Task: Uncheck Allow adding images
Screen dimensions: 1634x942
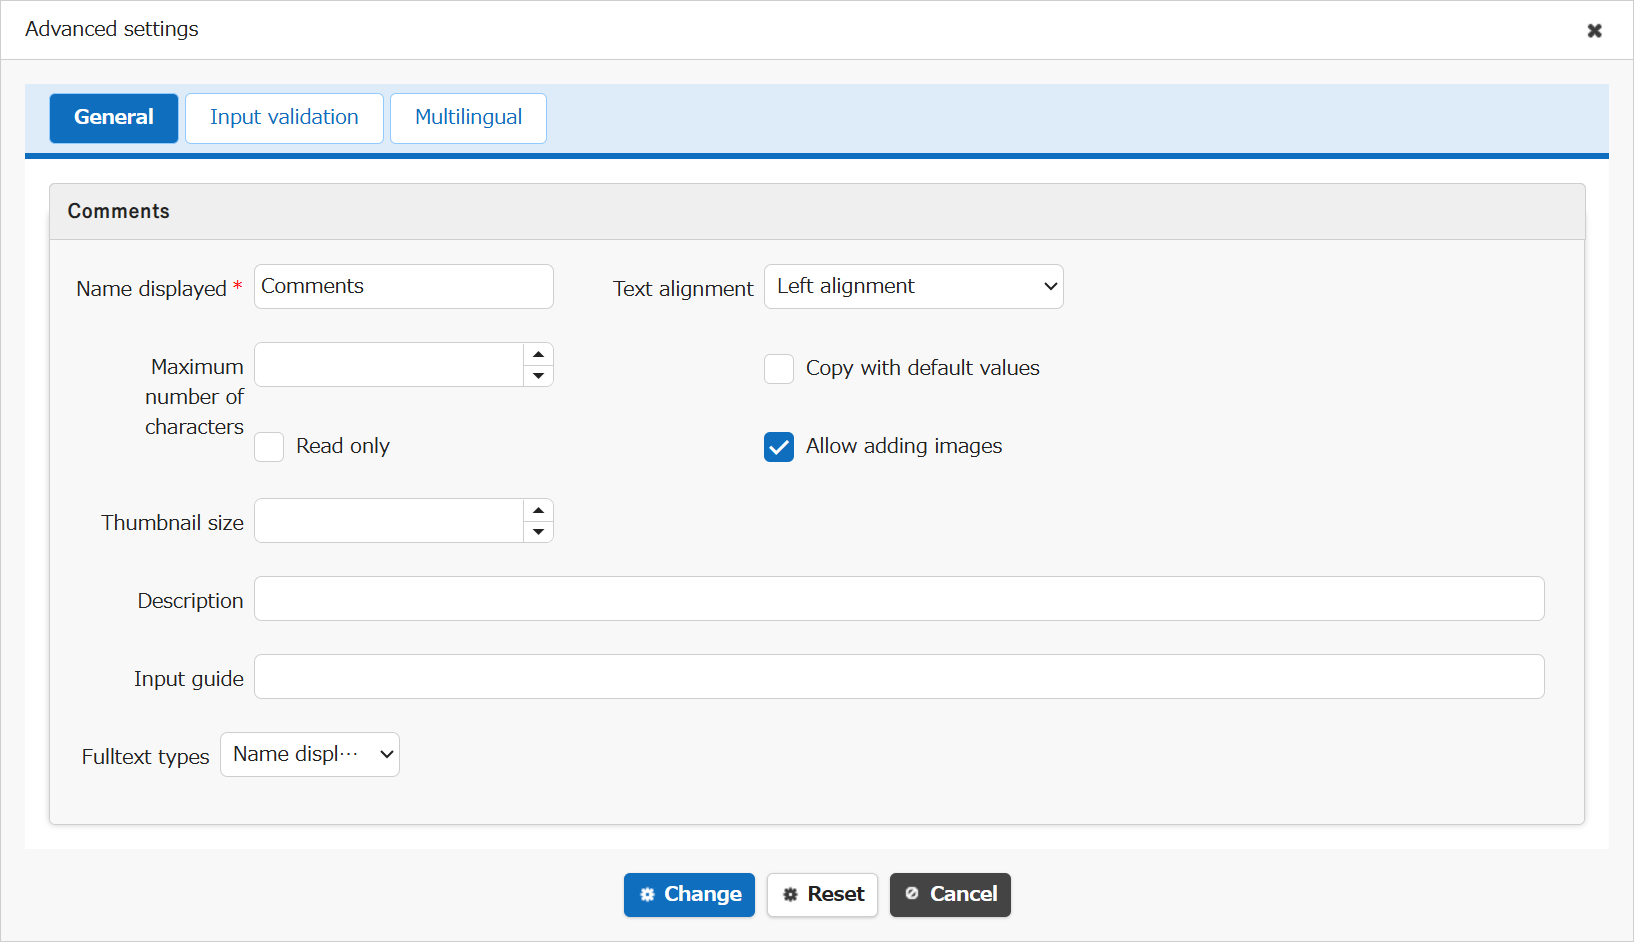Action: [779, 447]
